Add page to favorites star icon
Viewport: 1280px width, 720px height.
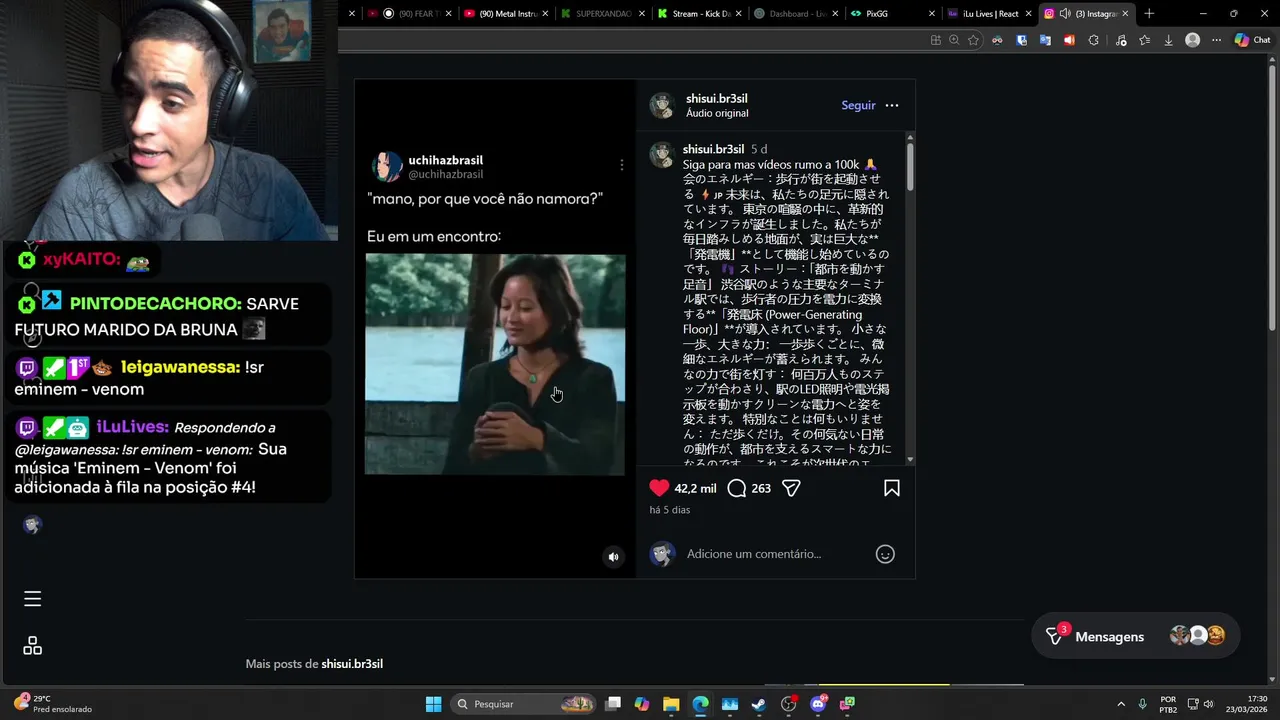(x=973, y=40)
